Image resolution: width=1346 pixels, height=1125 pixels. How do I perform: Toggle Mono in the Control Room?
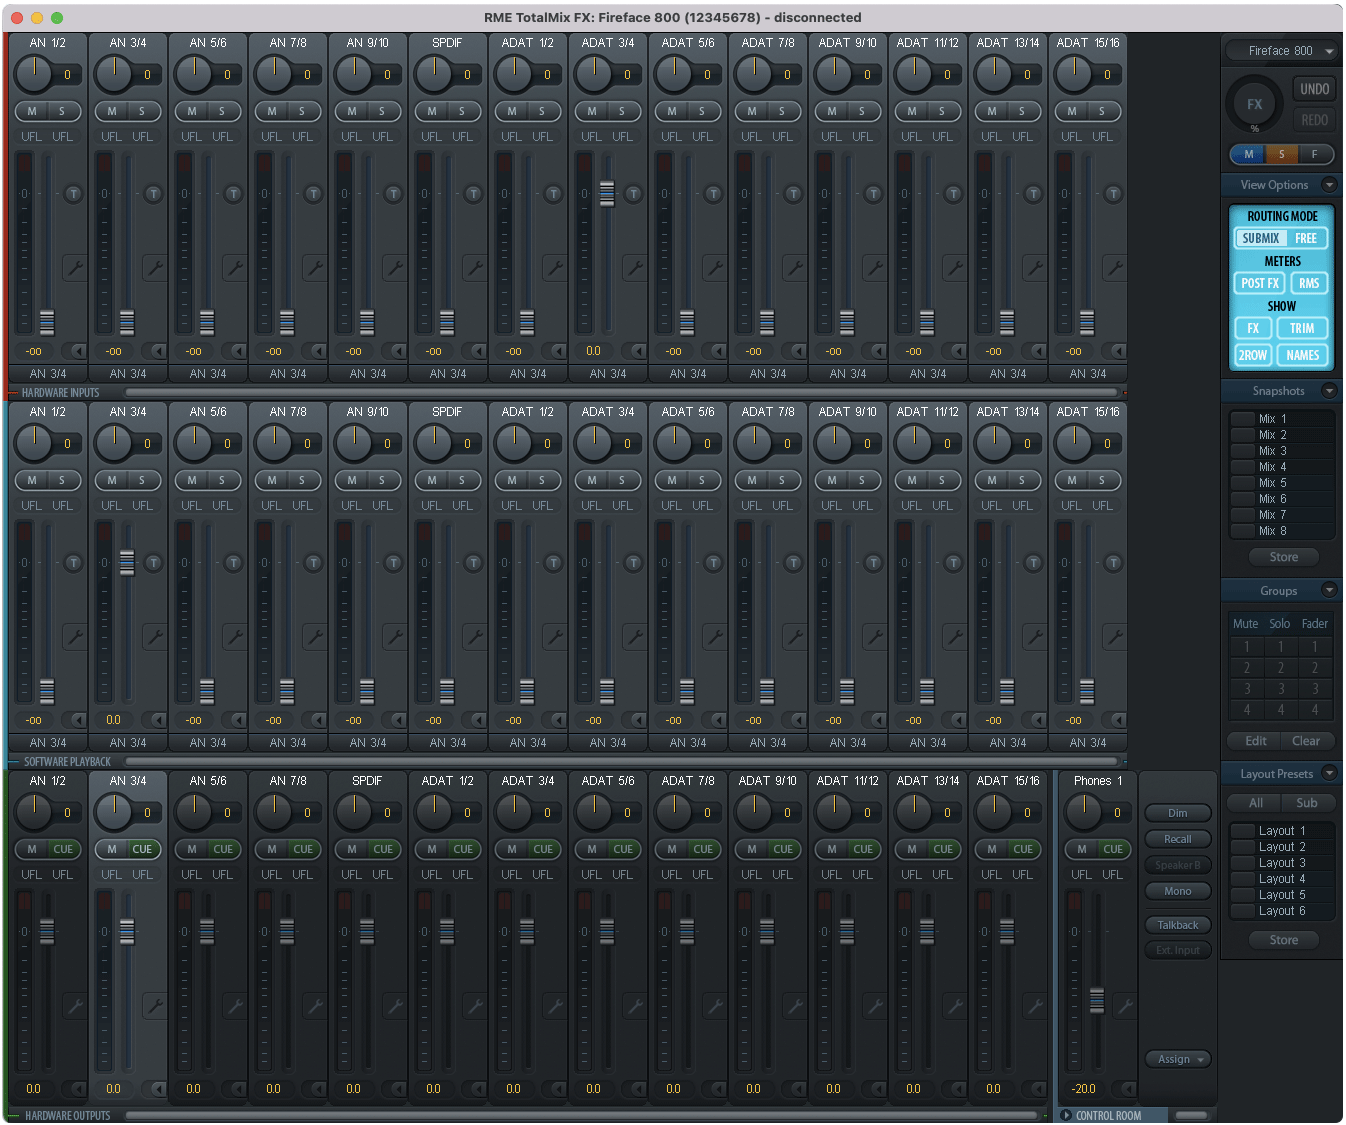pos(1178,891)
